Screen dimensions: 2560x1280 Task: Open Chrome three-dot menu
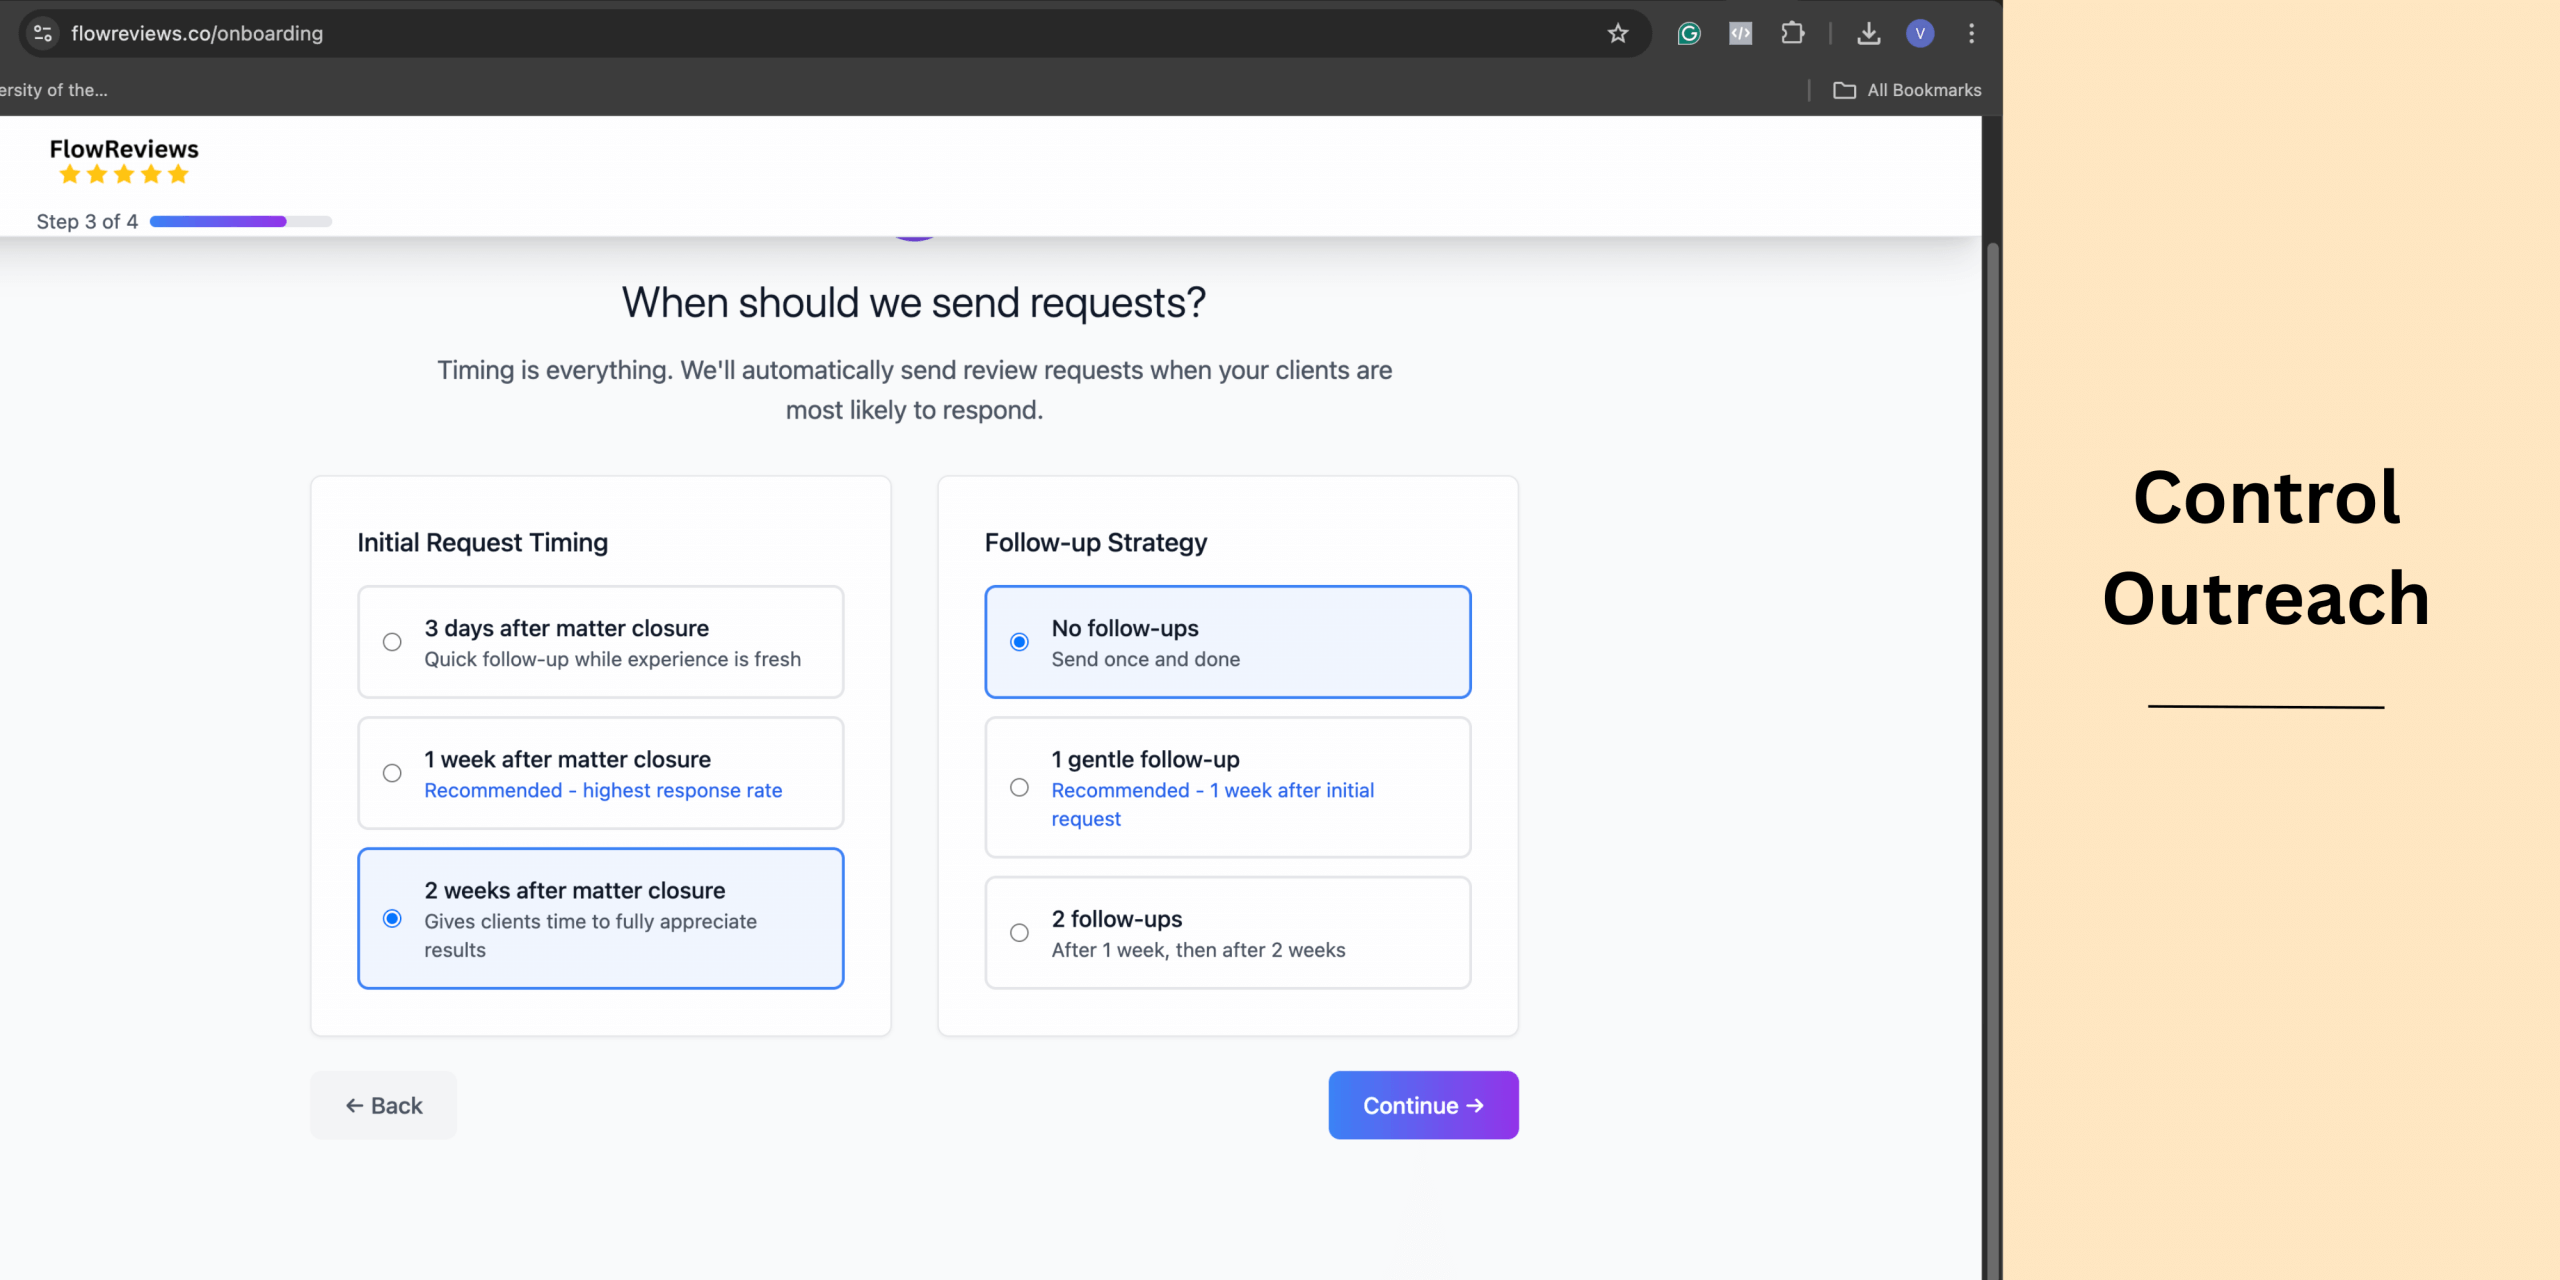(x=1971, y=33)
